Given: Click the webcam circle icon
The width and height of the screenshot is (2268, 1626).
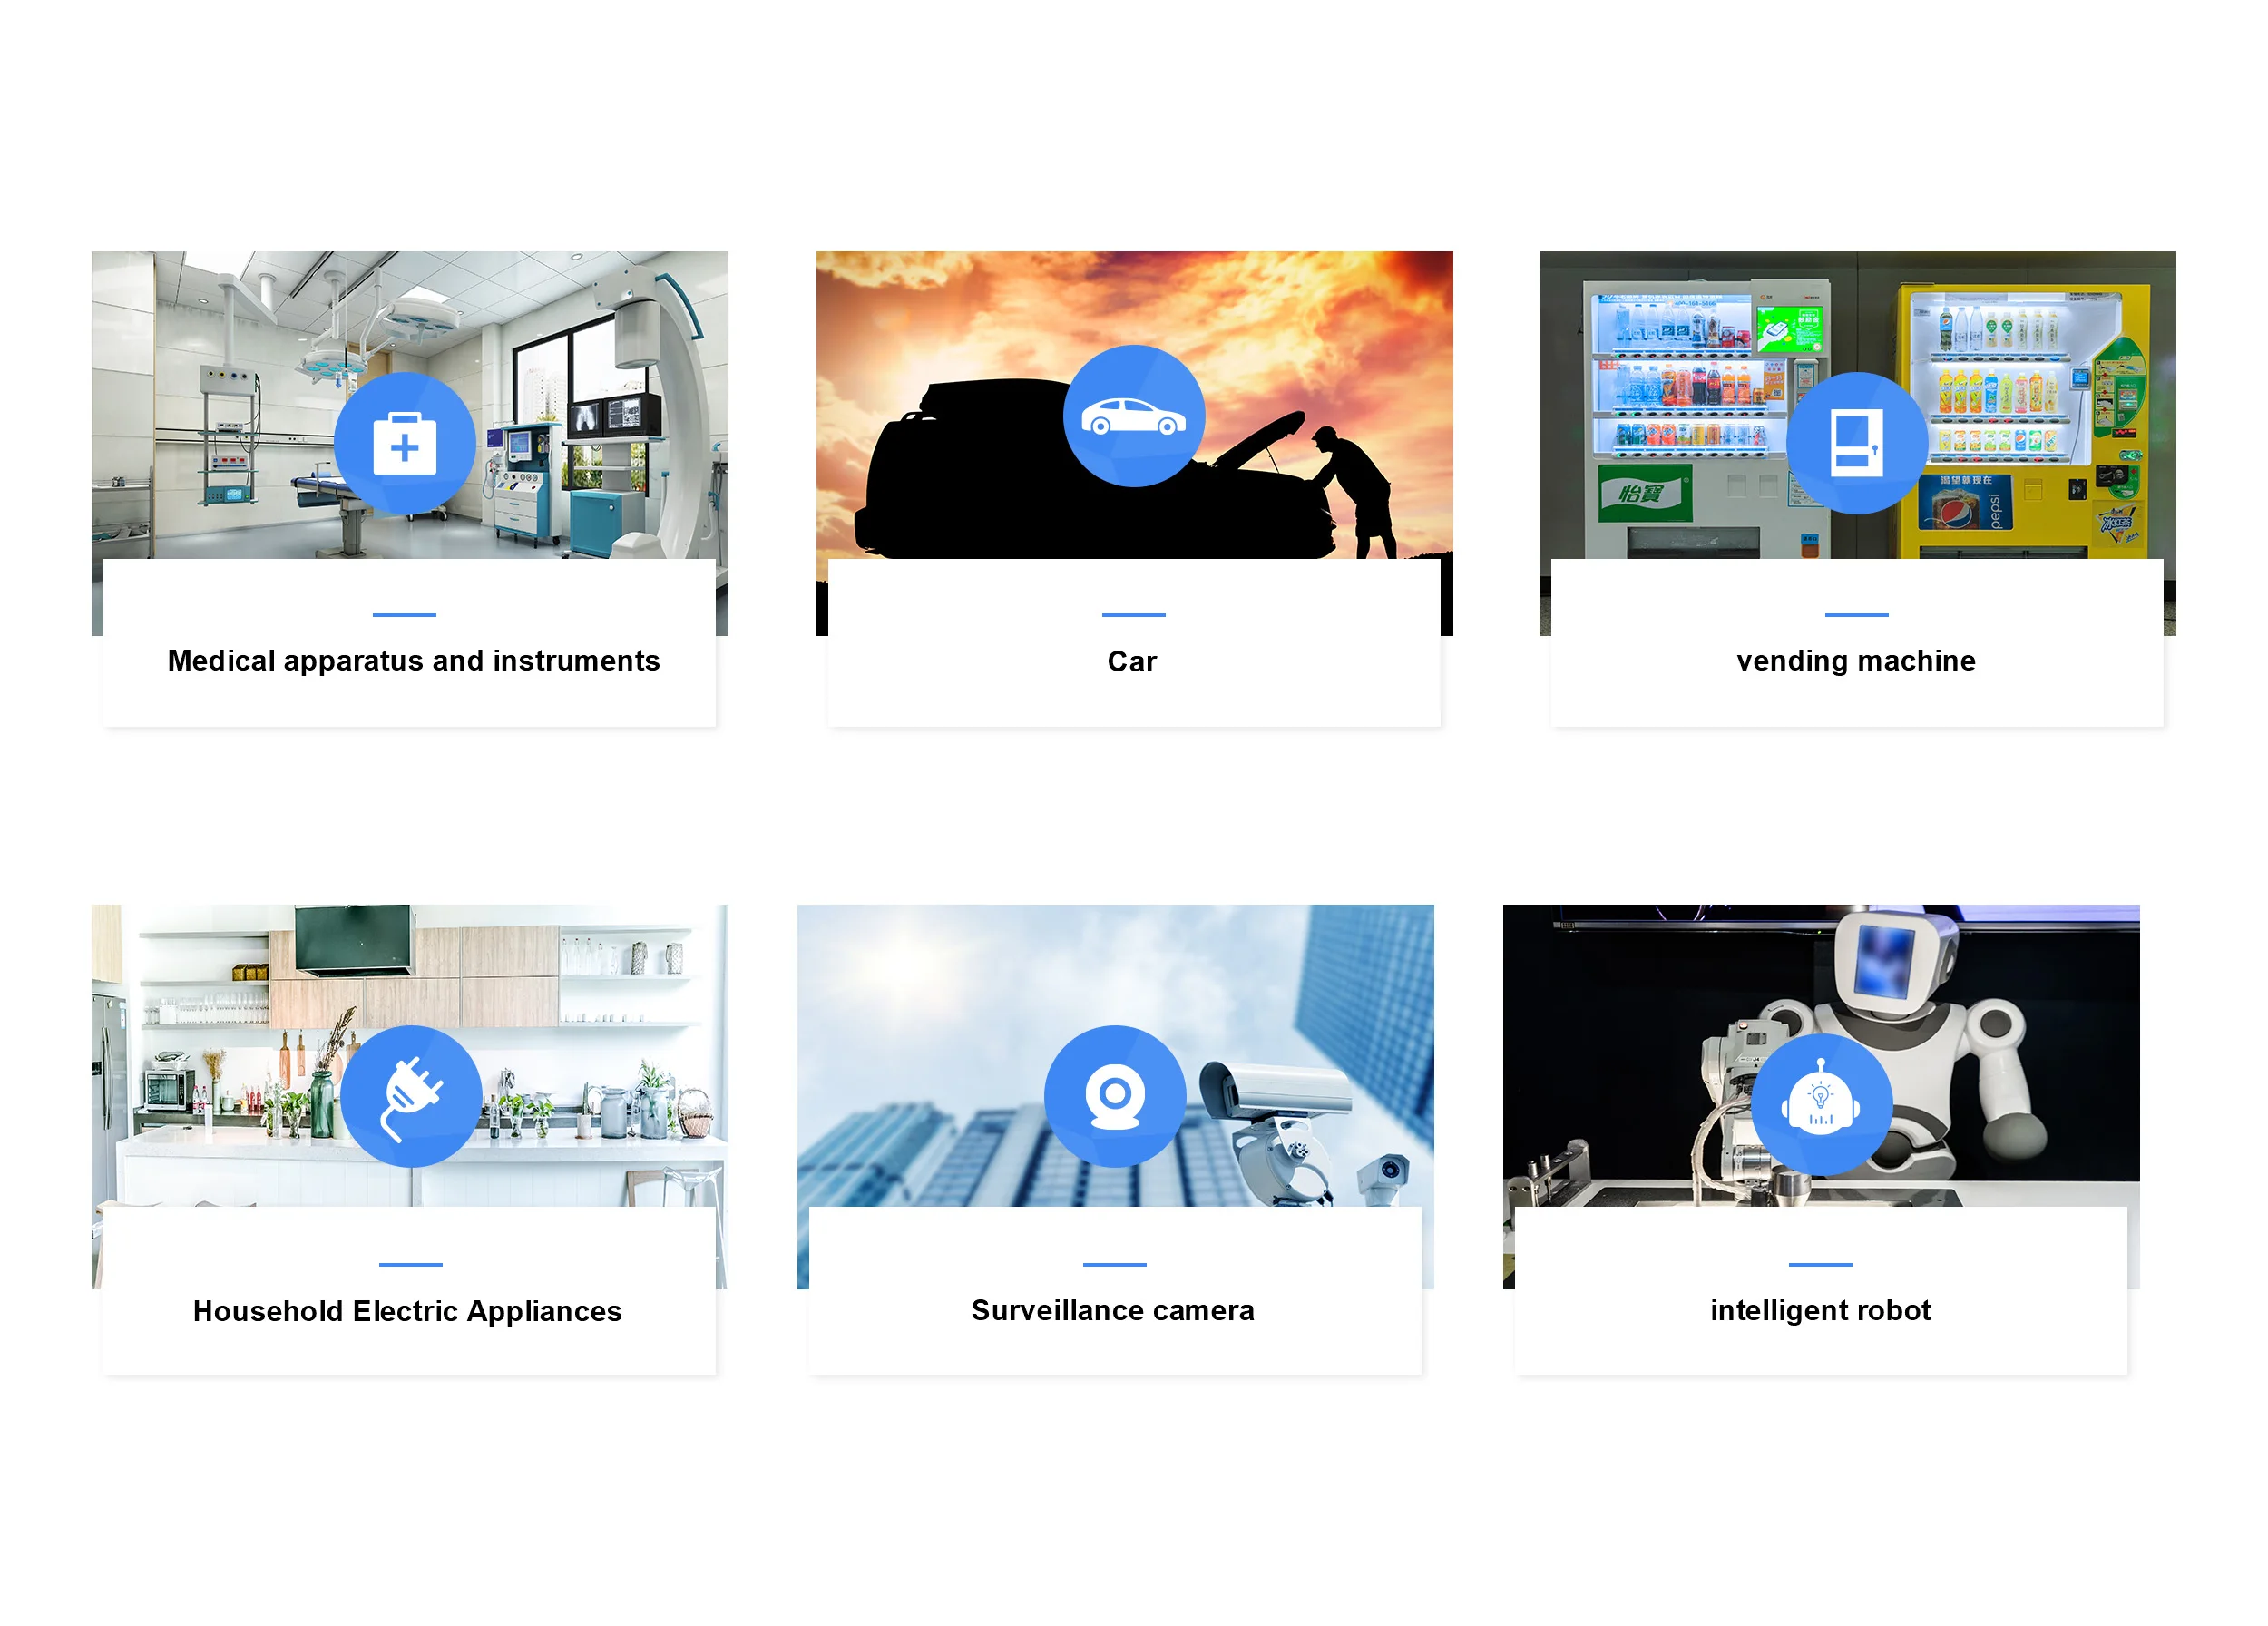Looking at the screenshot, I should [x=1114, y=1096].
